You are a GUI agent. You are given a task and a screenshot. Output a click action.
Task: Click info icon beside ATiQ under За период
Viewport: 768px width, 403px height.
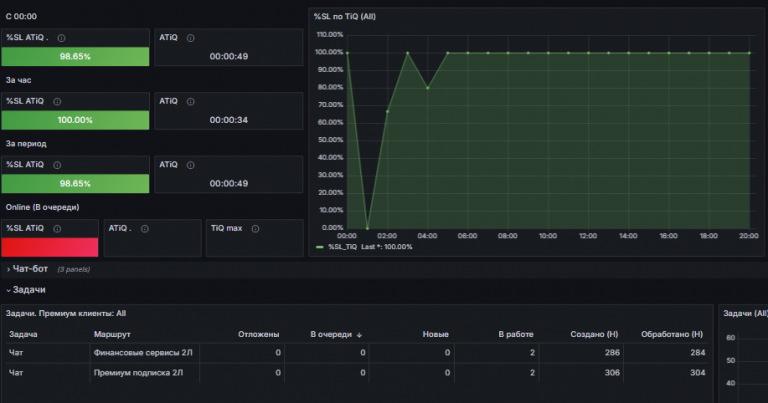click(x=191, y=166)
